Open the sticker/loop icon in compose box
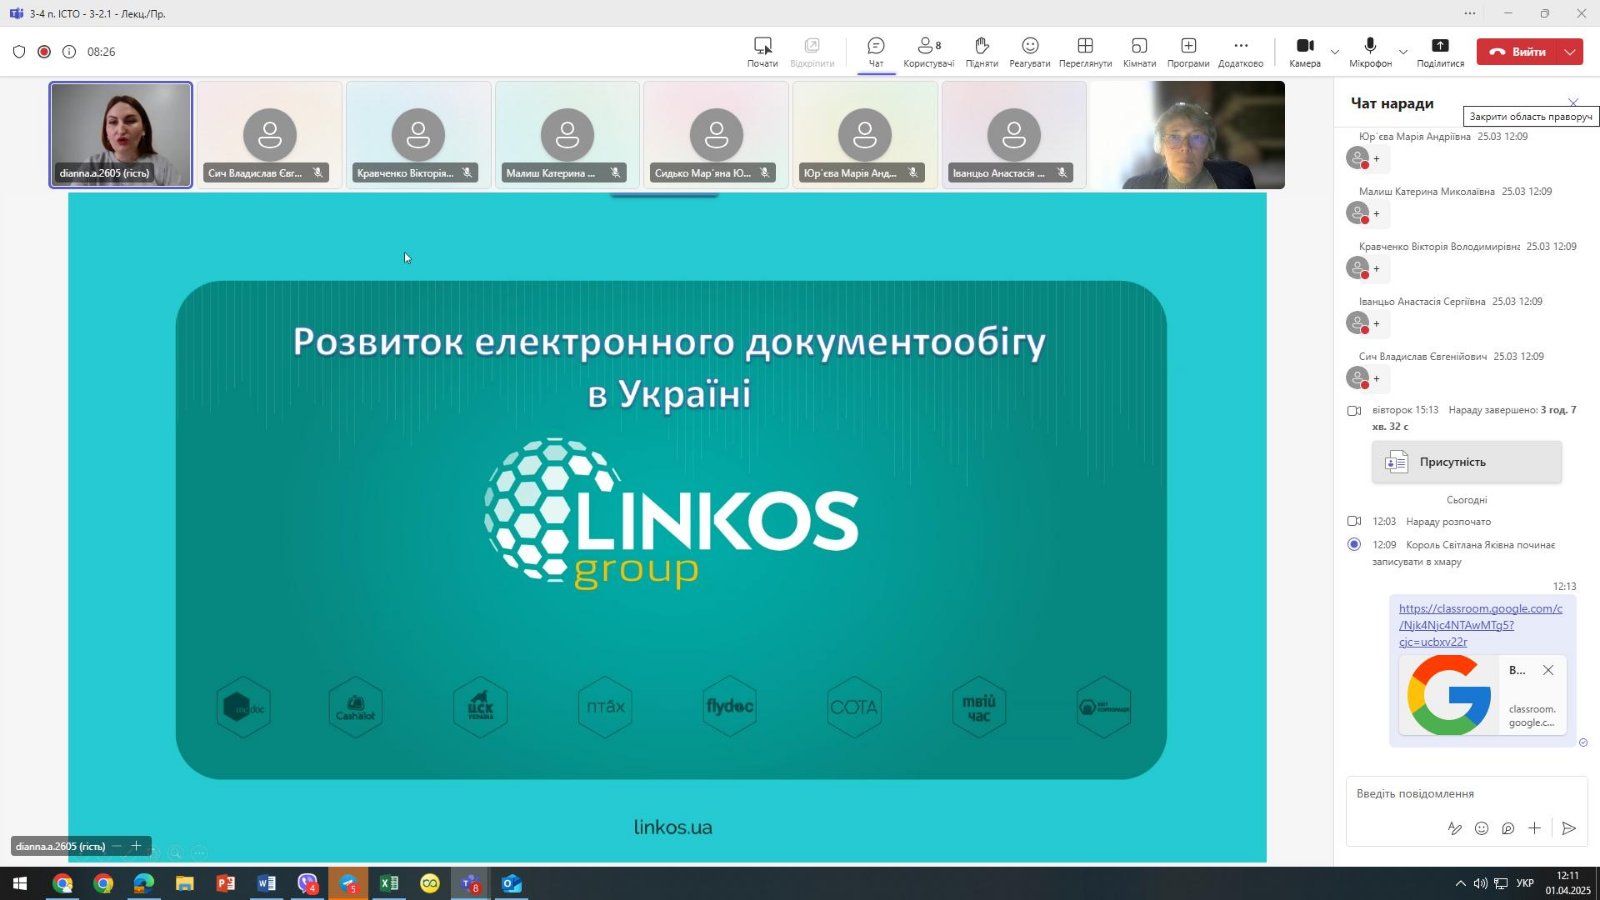Screen dimensions: 1600x900 [1508, 828]
